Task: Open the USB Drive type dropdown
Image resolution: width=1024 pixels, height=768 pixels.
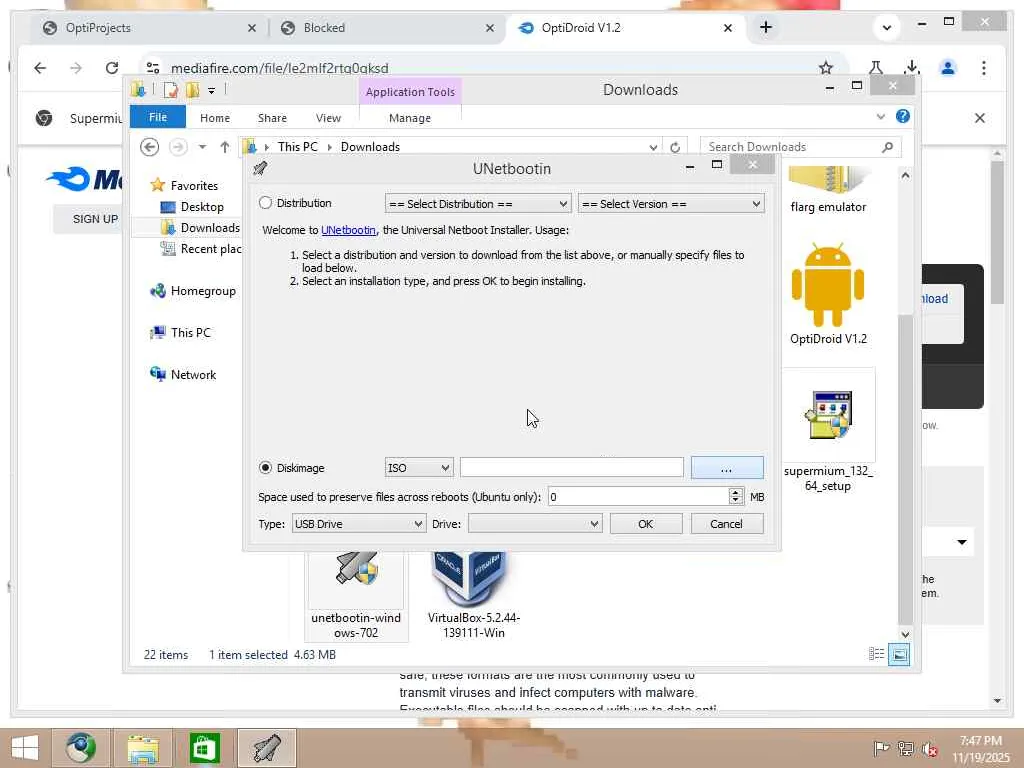Action: coord(358,524)
